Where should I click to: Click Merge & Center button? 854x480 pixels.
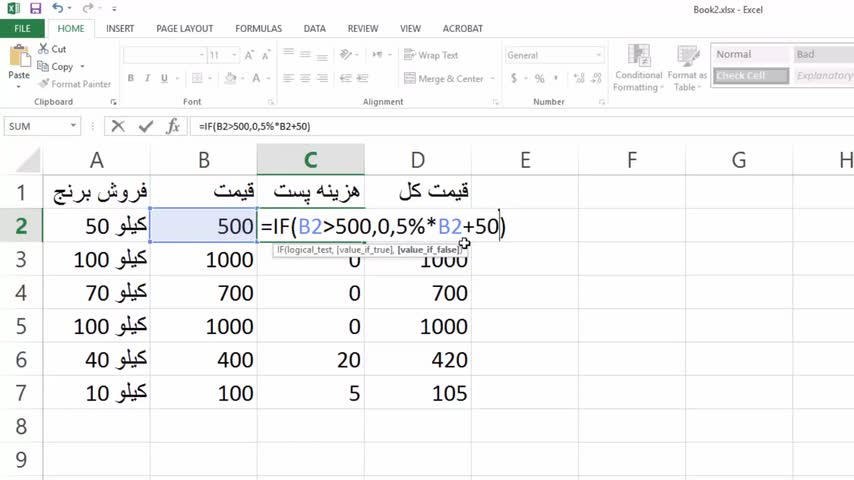[443, 79]
